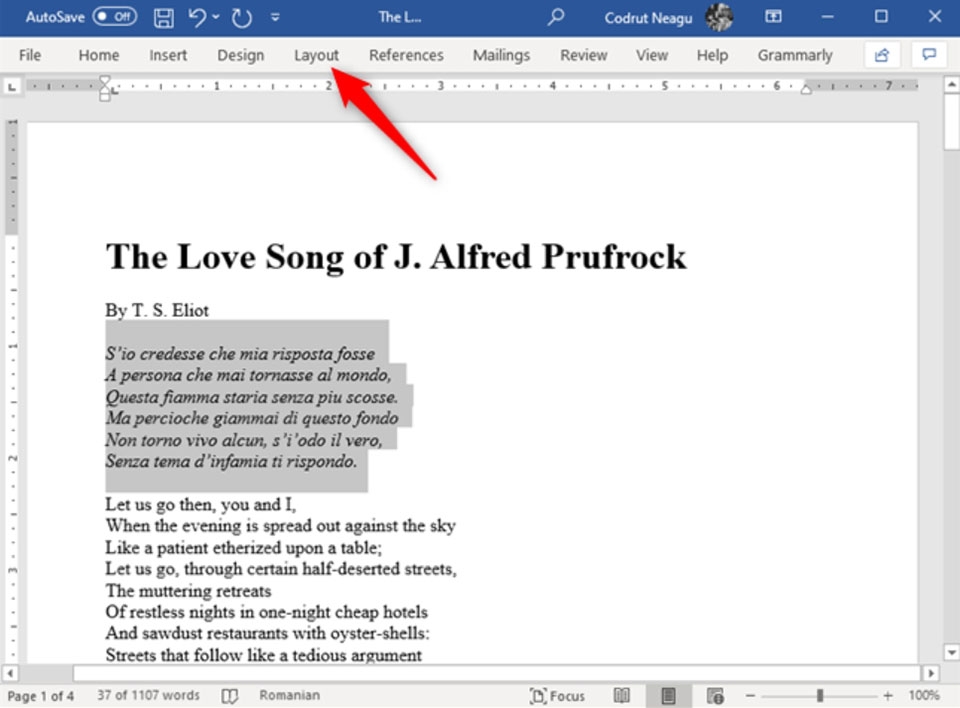The width and height of the screenshot is (960, 708).
Task: Click the Codrut Neagu account name
Action: [x=648, y=18]
